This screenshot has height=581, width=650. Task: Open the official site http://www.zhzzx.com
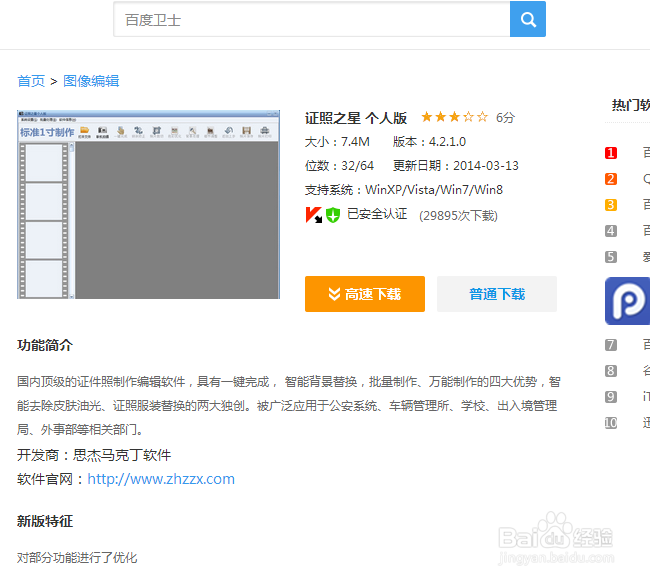tap(161, 479)
